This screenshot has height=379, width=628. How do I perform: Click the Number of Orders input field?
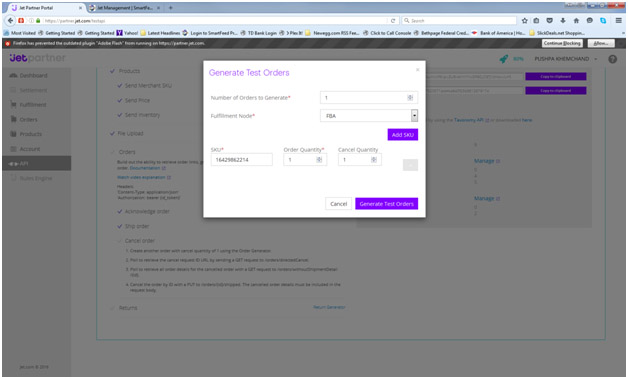coord(369,97)
